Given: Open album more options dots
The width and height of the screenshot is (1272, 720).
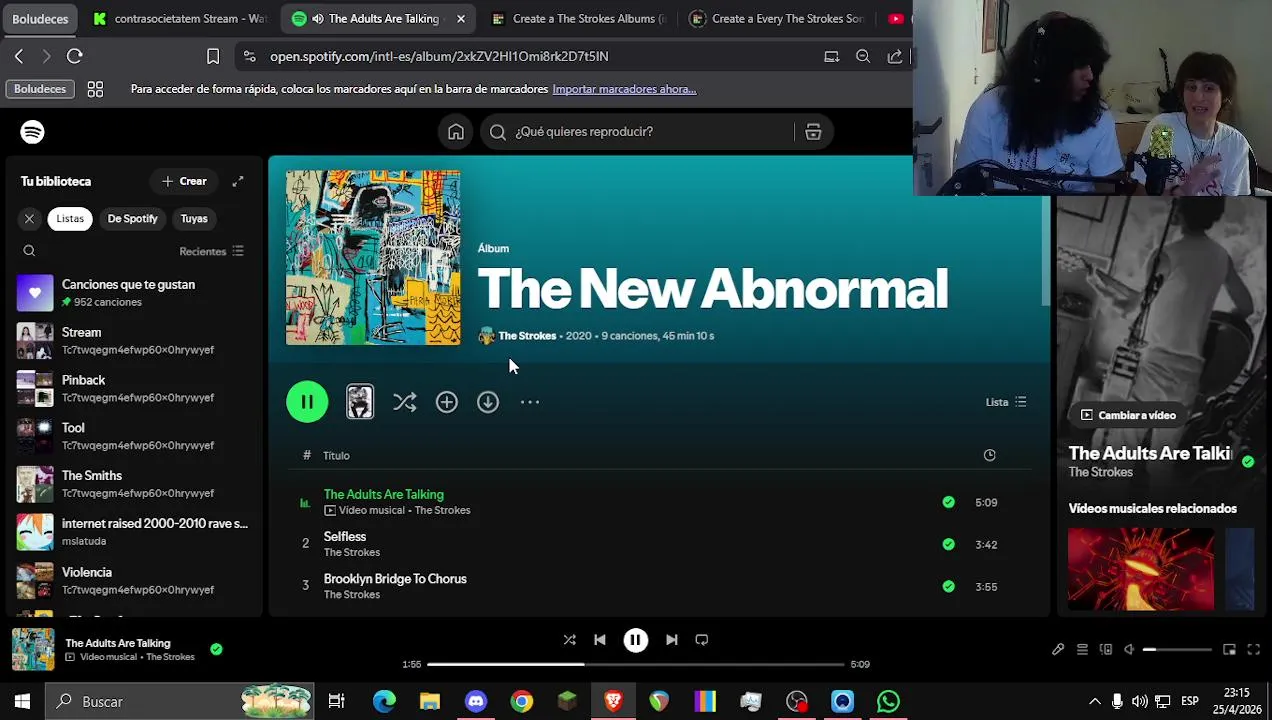Looking at the screenshot, I should [x=530, y=402].
